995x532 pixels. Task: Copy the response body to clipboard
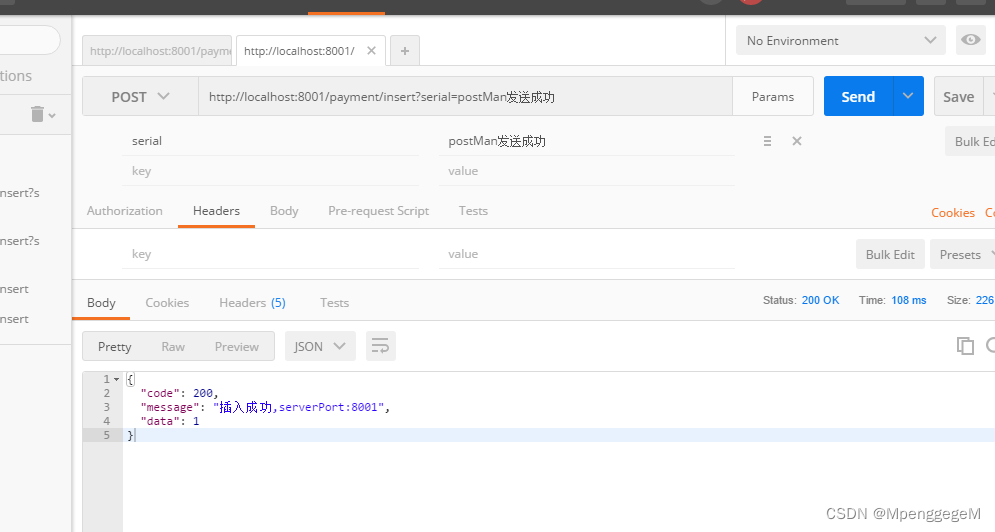tap(965, 345)
